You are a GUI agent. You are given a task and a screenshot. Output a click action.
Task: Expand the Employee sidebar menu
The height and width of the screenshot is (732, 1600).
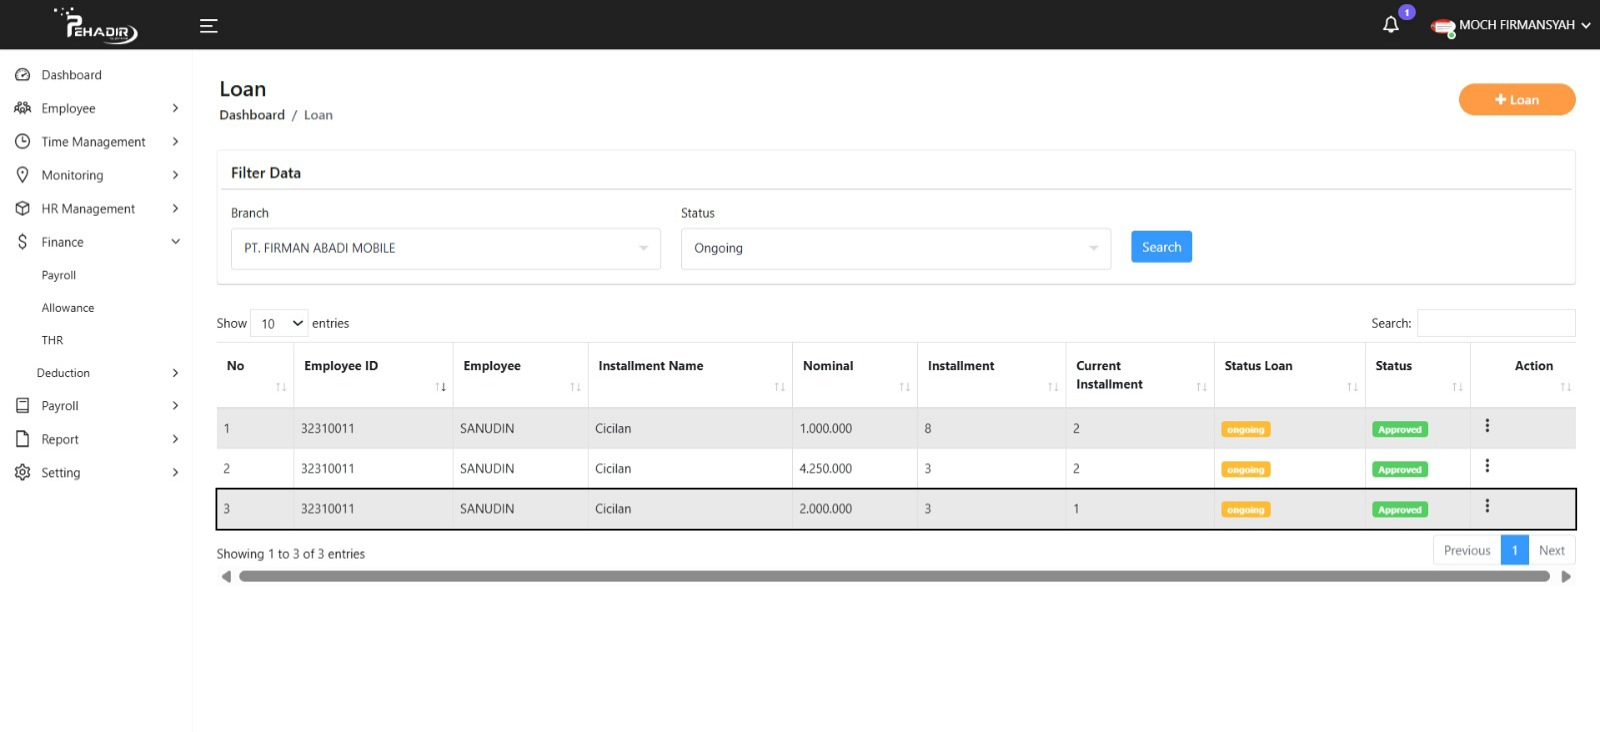tap(95, 108)
